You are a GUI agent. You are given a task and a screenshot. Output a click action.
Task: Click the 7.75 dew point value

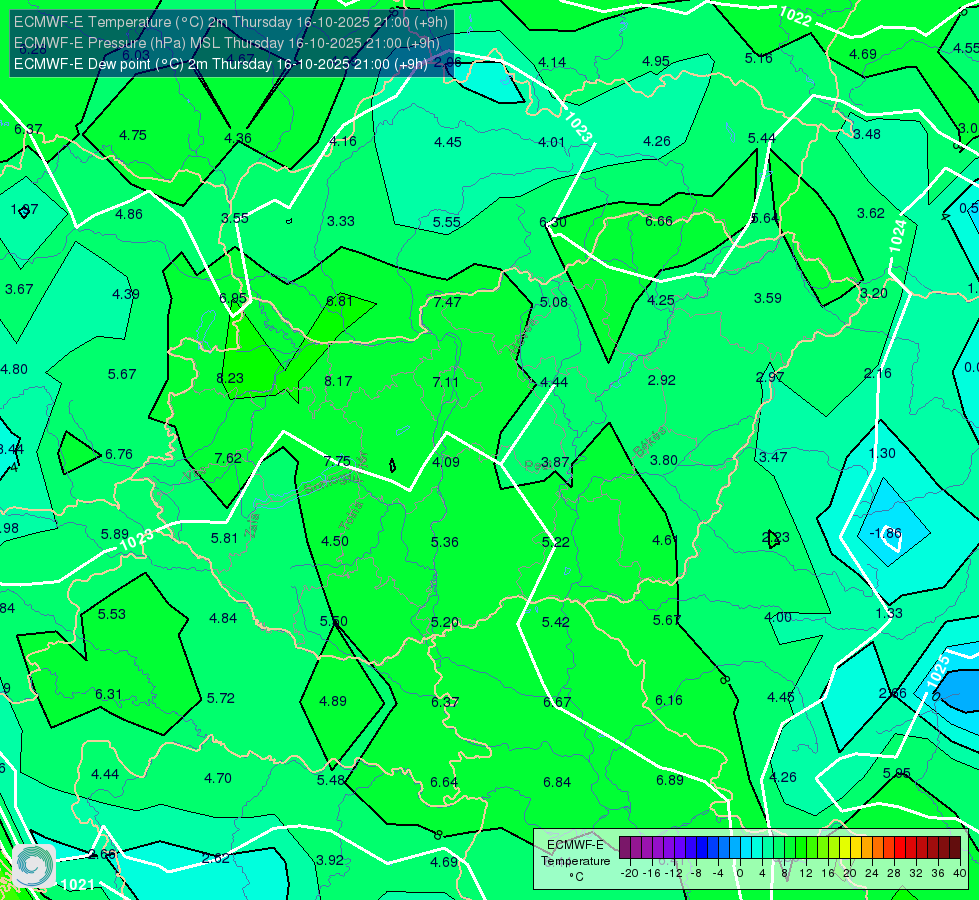(x=337, y=461)
